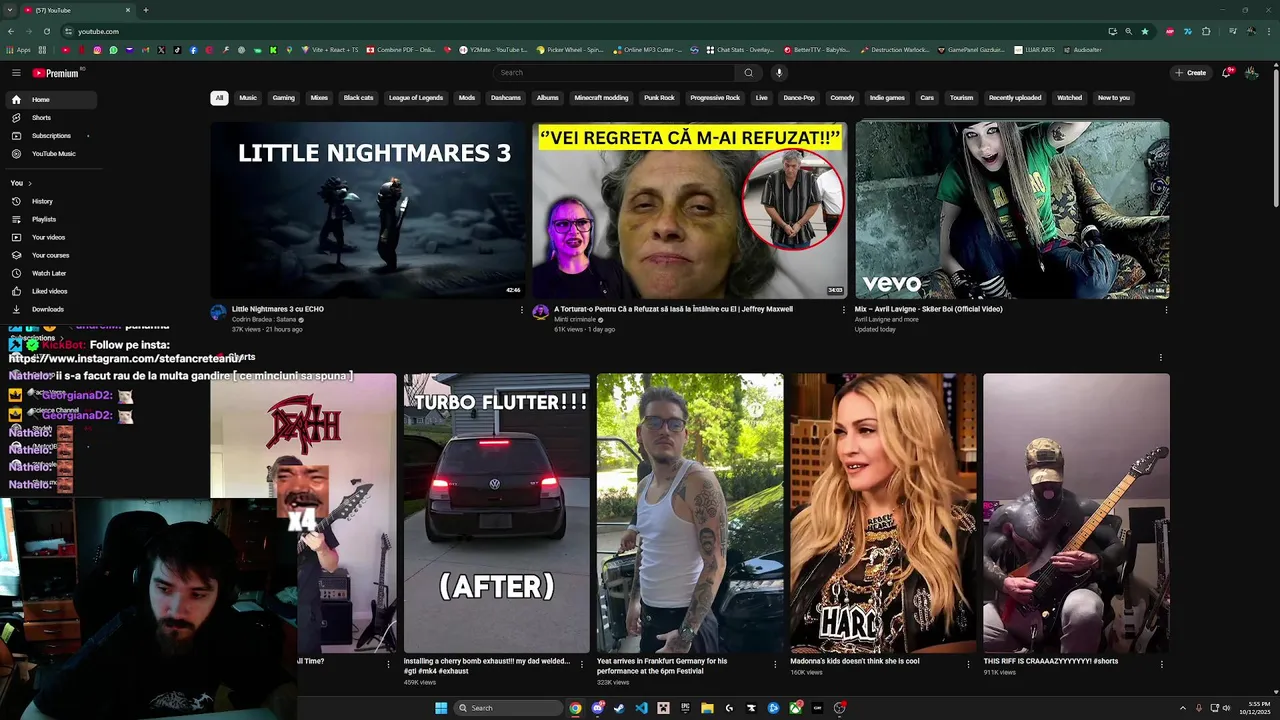Open Mix – Avril Lavigne Sk8er Boi title
The height and width of the screenshot is (720, 1280).
pyautogui.click(x=928, y=309)
